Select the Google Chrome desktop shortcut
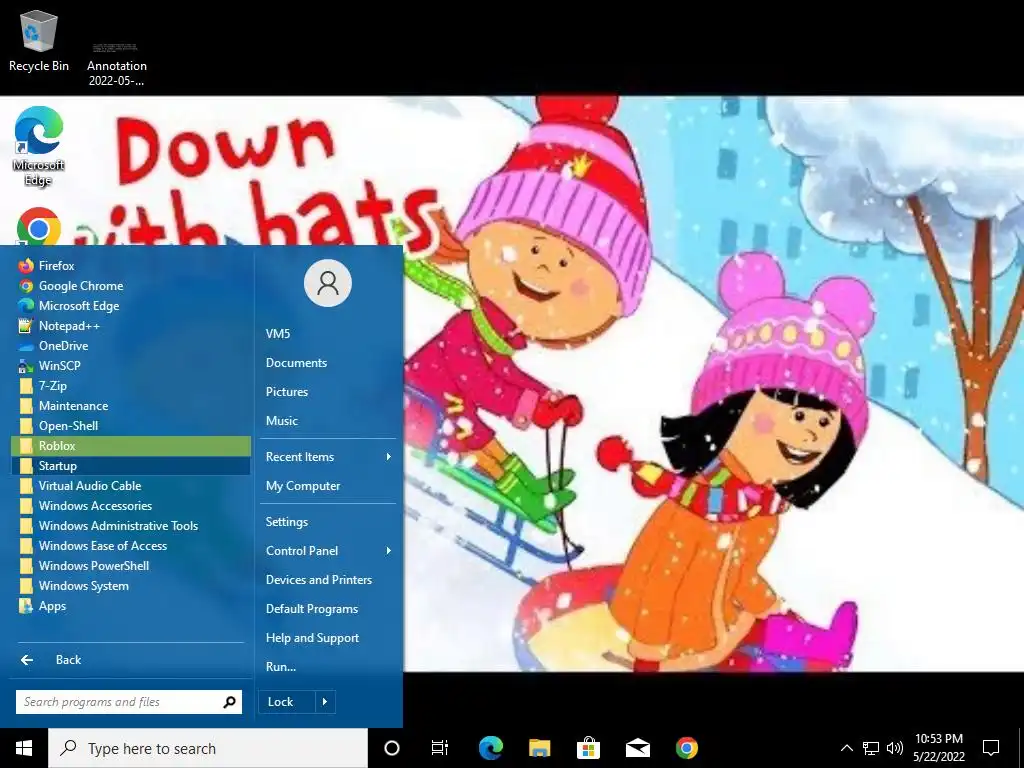This screenshot has width=1024, height=768. [x=39, y=226]
